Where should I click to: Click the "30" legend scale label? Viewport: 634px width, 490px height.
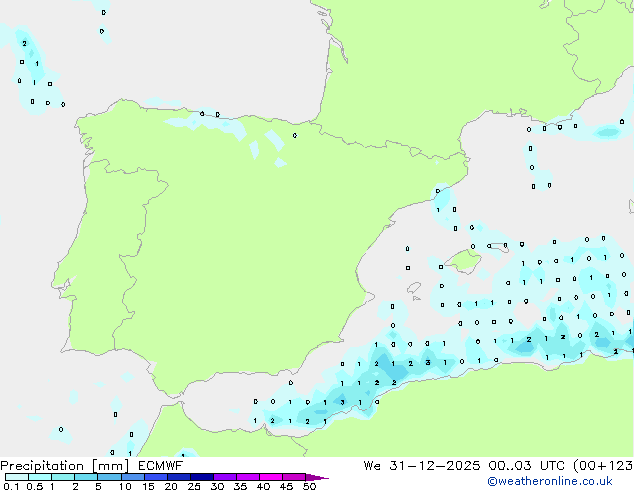coord(217,486)
